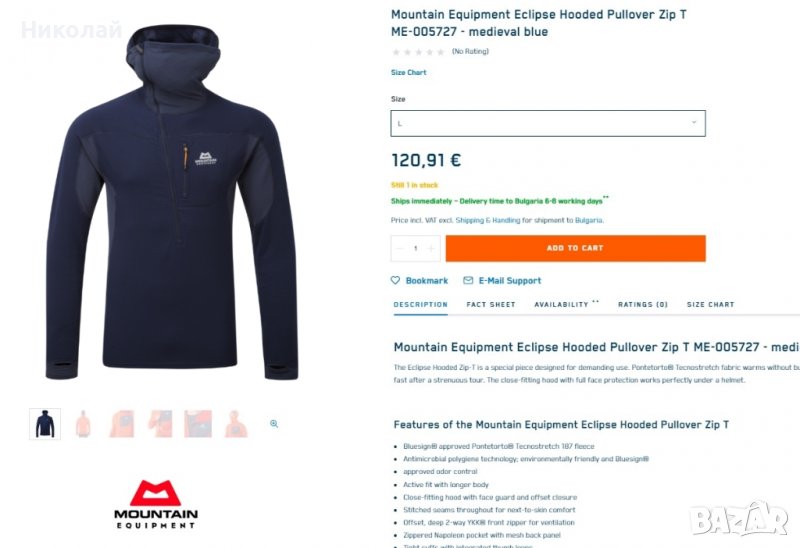
Task: Decrease quantity with the minus button
Action: 400,248
